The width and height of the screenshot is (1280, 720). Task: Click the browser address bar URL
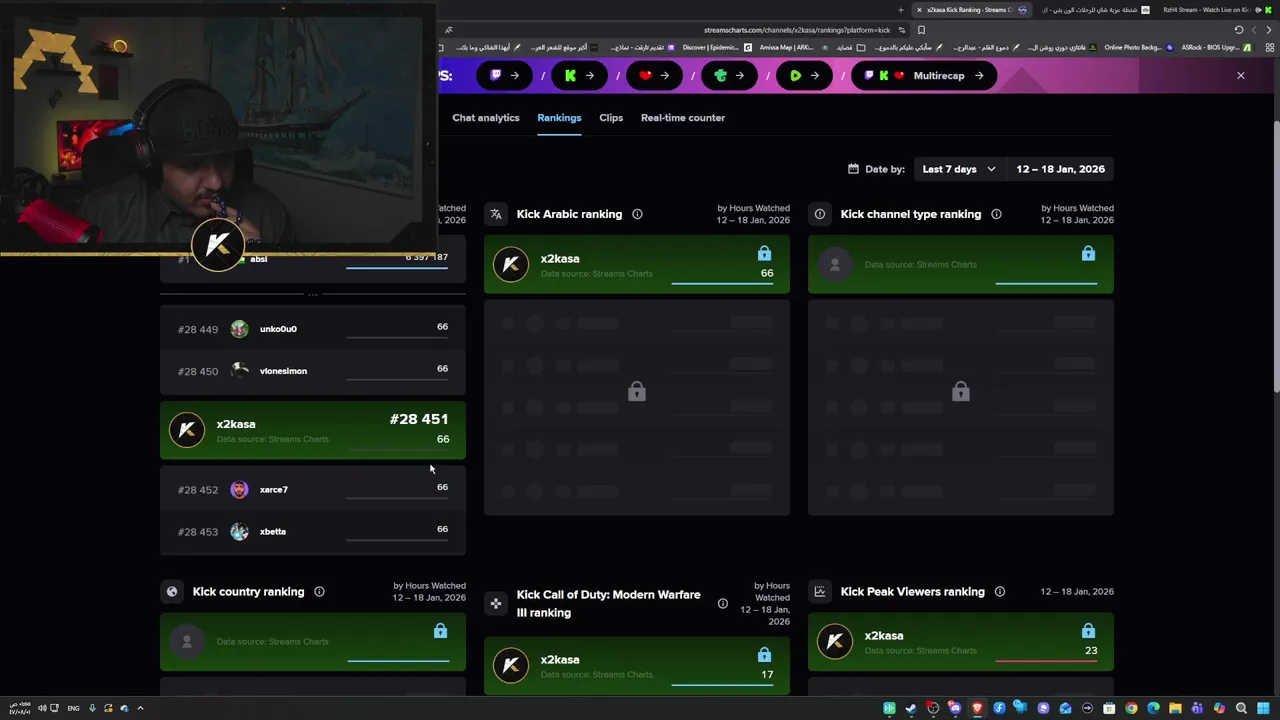796,30
